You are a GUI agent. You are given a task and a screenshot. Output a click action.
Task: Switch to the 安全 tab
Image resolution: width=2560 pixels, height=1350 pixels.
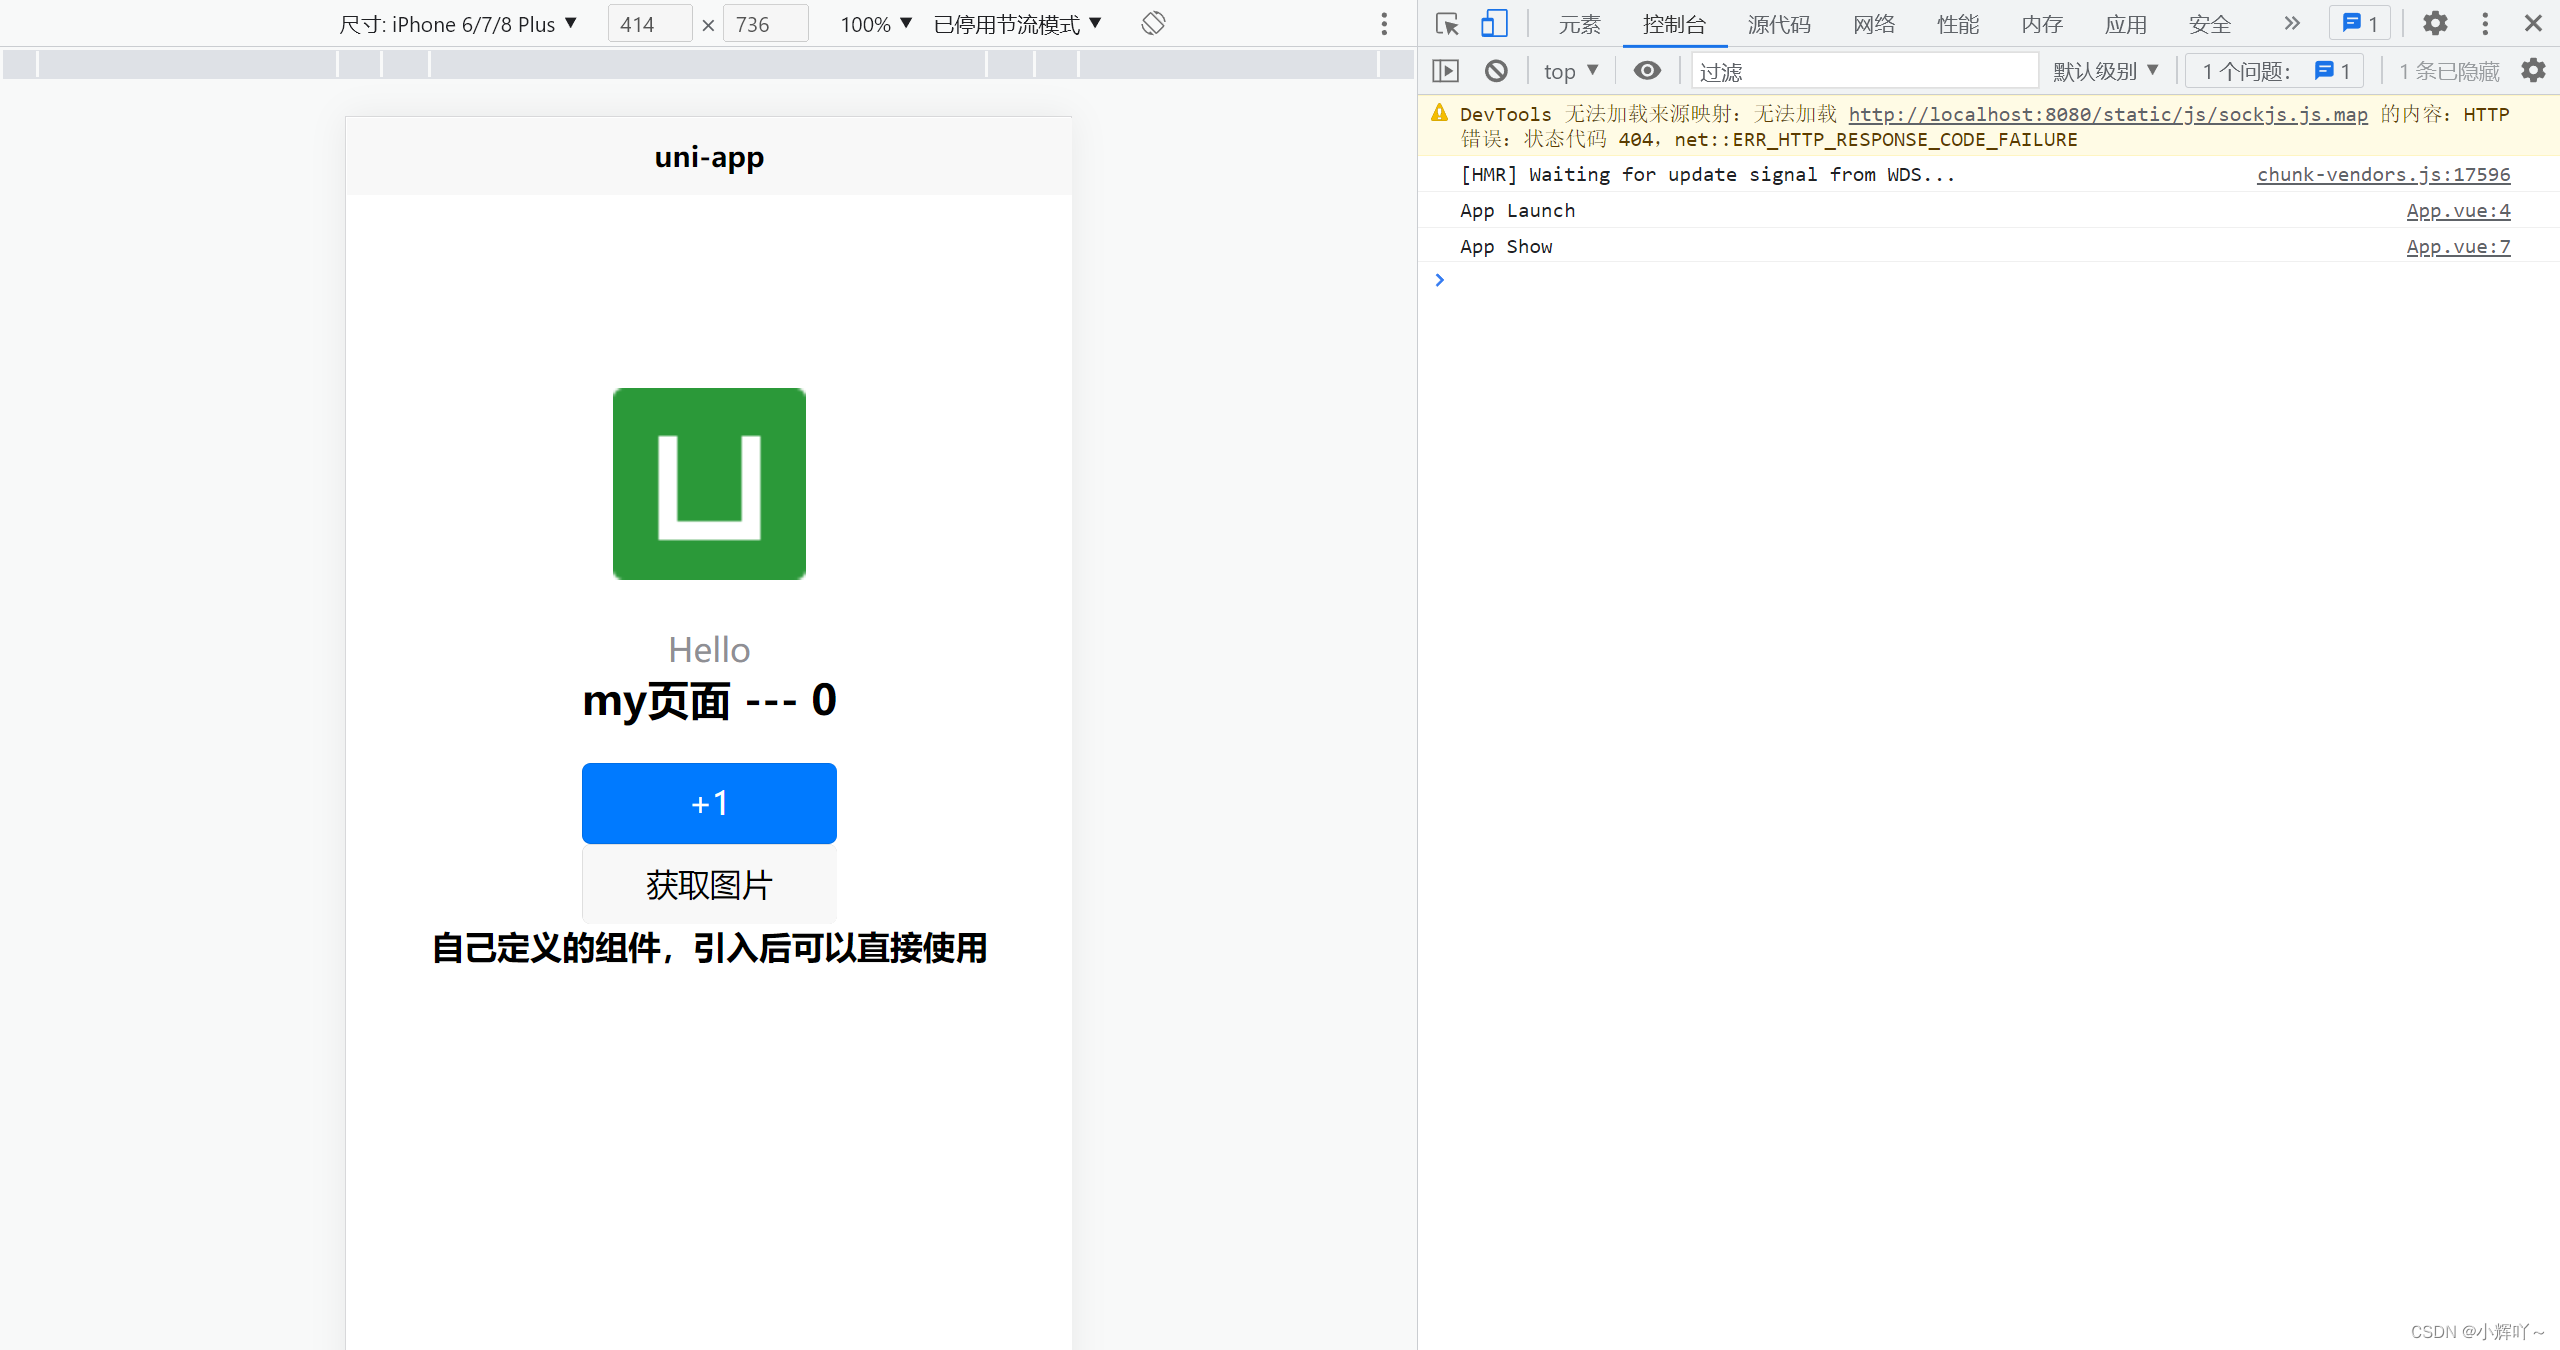click(x=2210, y=24)
